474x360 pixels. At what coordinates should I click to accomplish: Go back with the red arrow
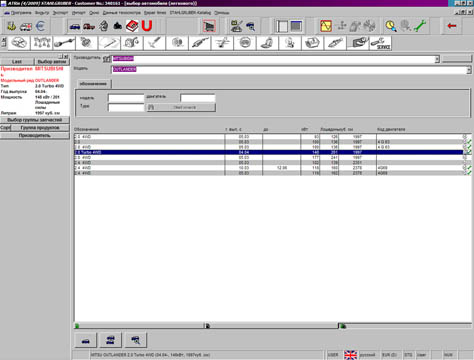click(x=452, y=26)
